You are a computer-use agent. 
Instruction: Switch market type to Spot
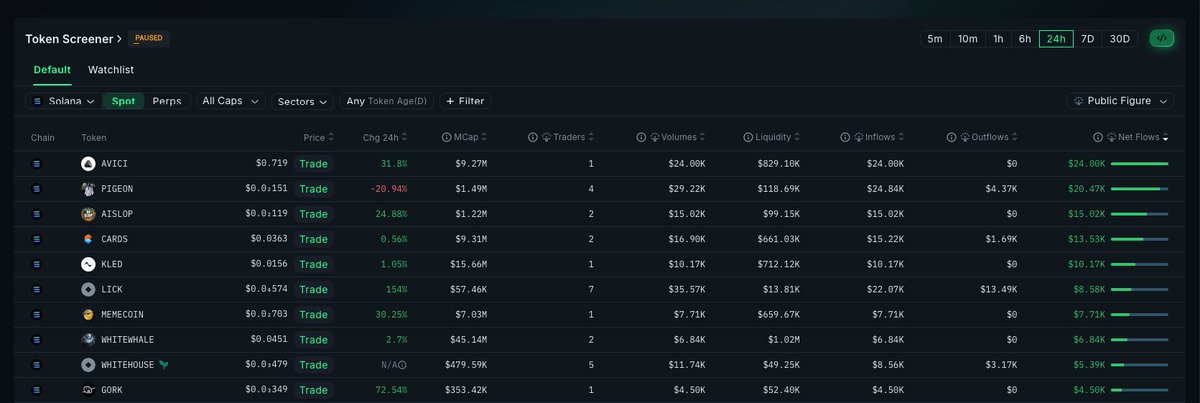[124, 101]
